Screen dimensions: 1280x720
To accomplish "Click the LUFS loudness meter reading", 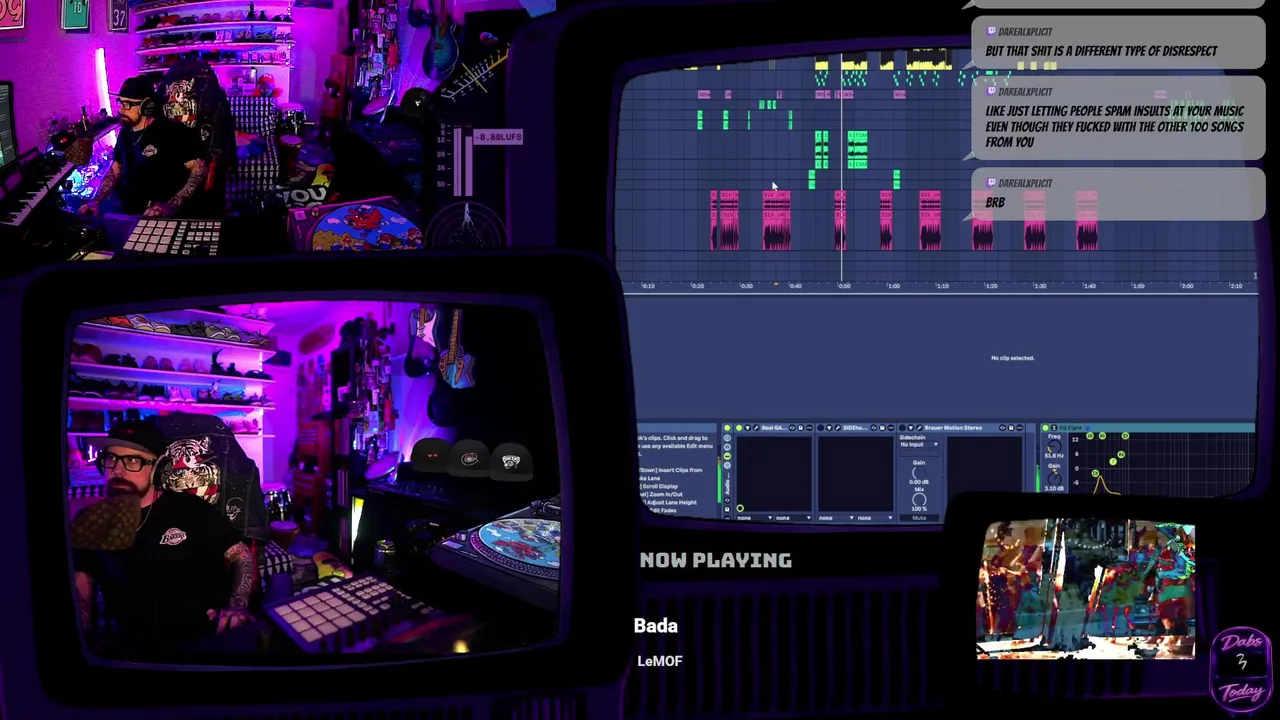I will coord(498,137).
